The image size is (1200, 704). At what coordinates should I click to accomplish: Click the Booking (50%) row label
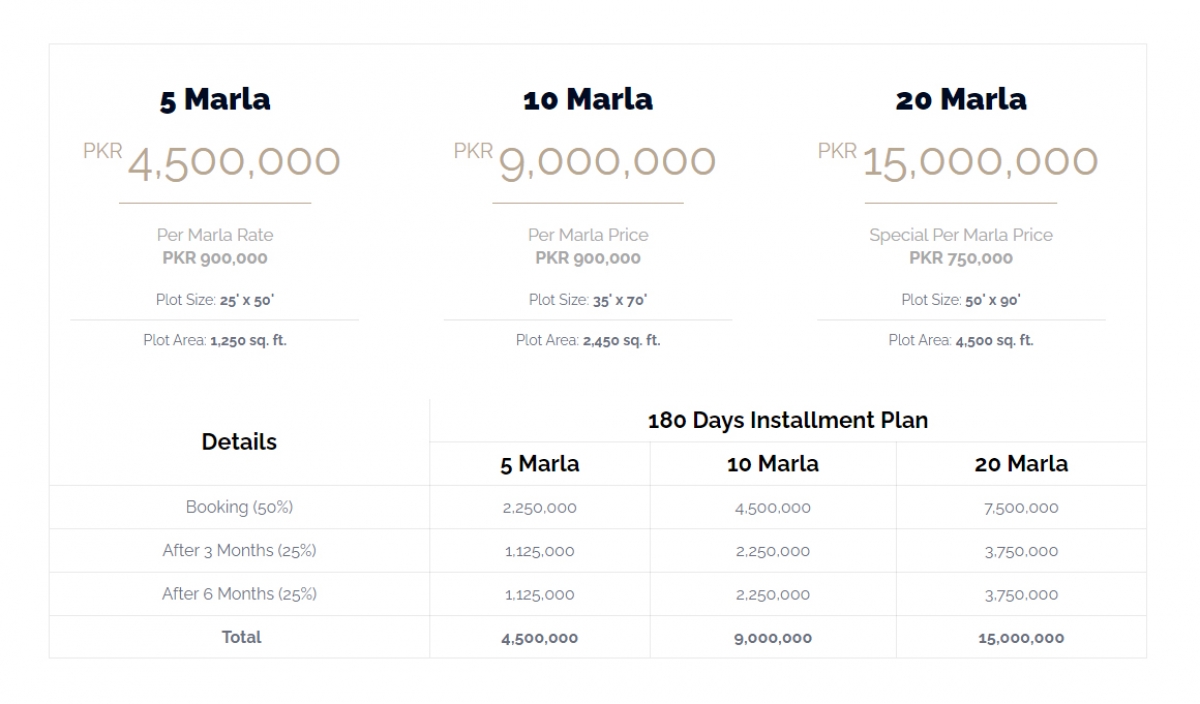point(239,507)
